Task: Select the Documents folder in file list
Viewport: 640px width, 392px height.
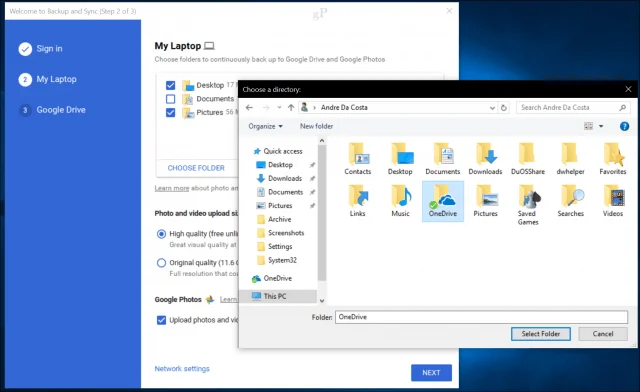Action: 442,158
